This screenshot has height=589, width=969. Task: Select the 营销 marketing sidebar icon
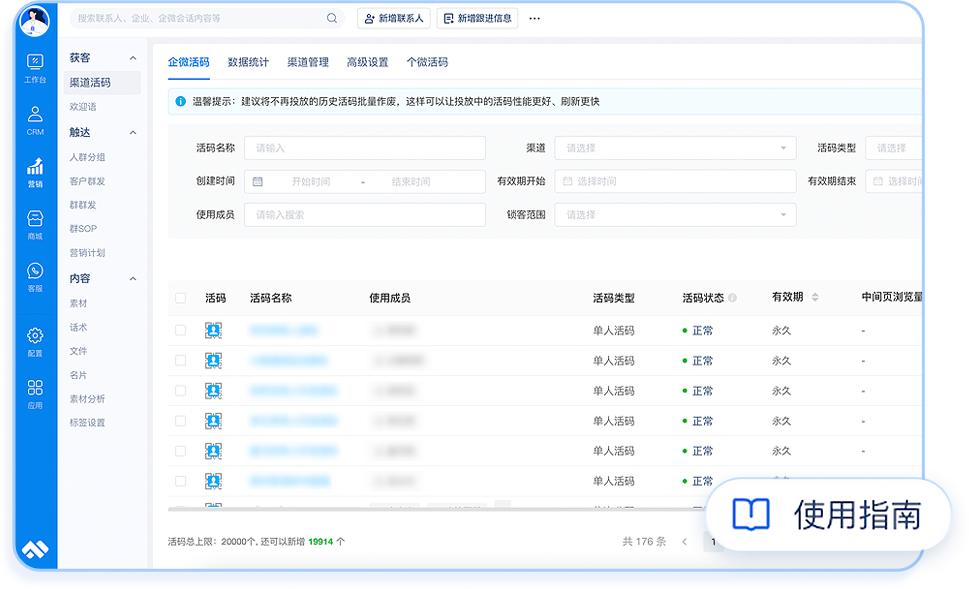(35, 172)
